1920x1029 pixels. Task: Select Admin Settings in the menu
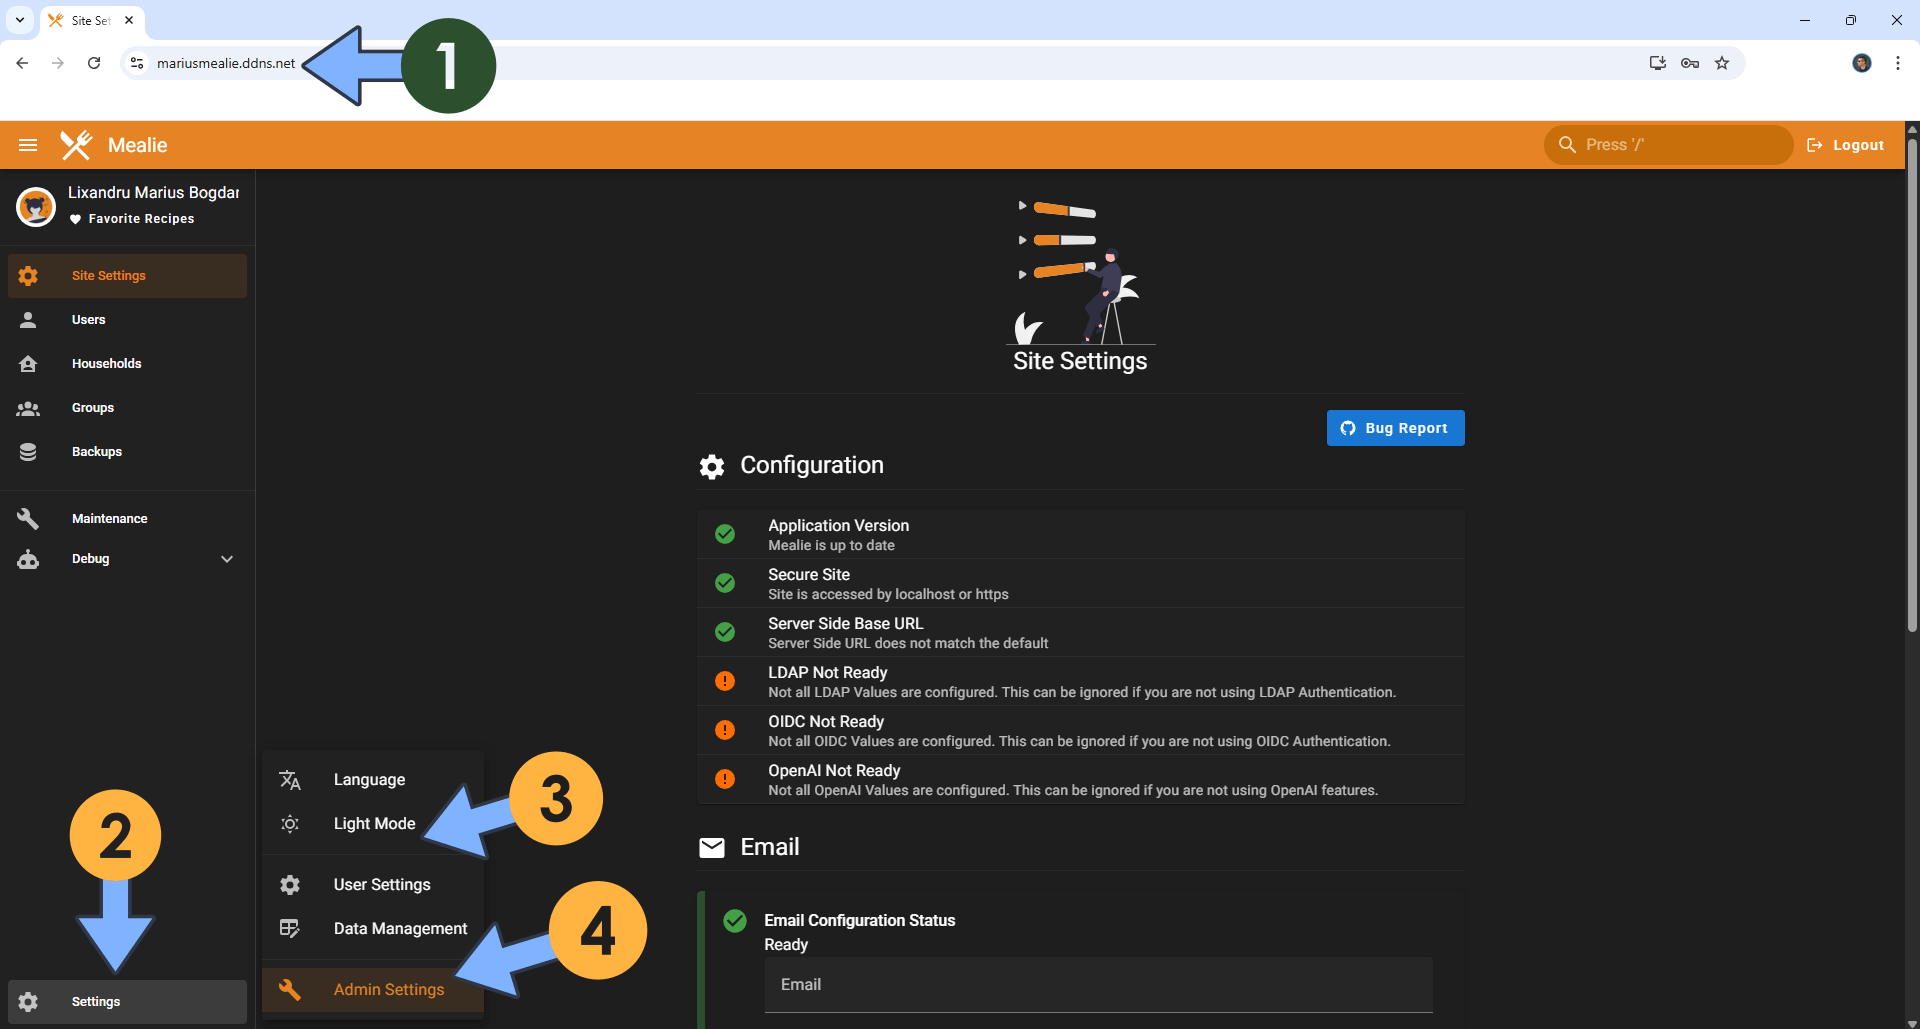[x=388, y=990]
